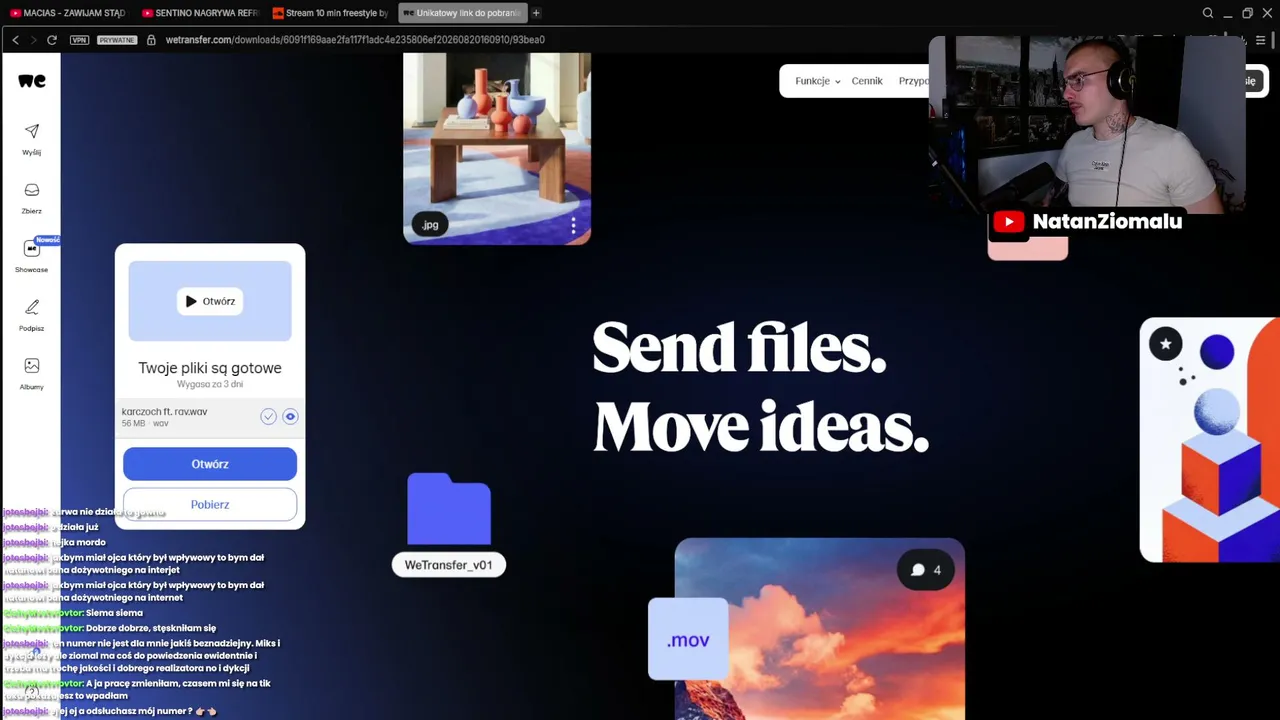This screenshot has width=1280, height=720.
Task: Switch to the MACIAS - ZAWIJAM STĄD tab
Action: (x=68, y=13)
